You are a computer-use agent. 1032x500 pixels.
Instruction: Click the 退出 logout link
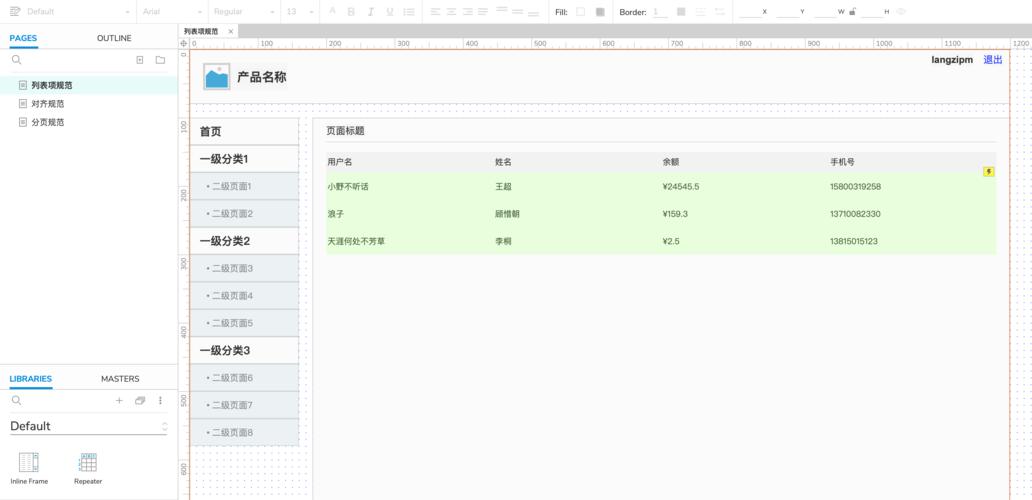tap(992, 60)
